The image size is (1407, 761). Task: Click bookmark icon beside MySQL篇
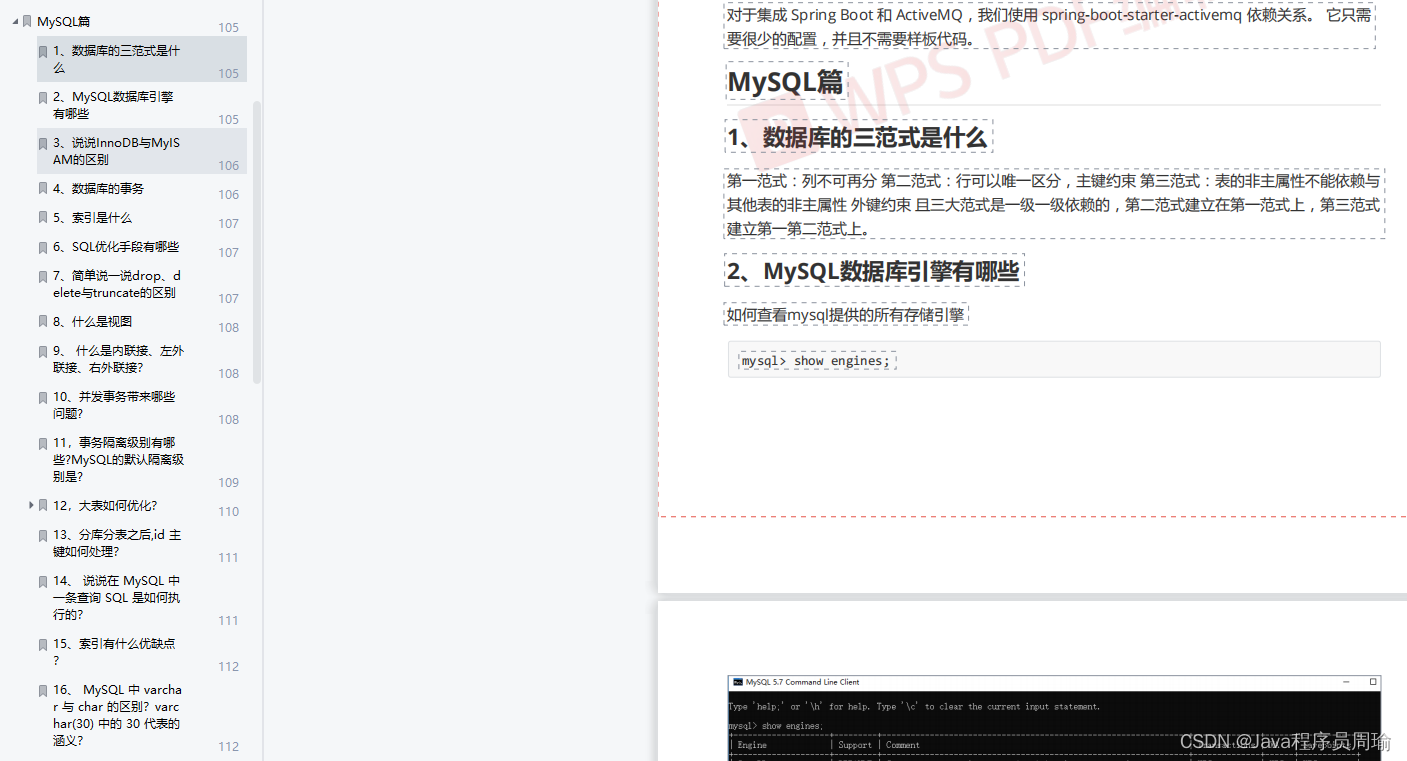point(27,22)
